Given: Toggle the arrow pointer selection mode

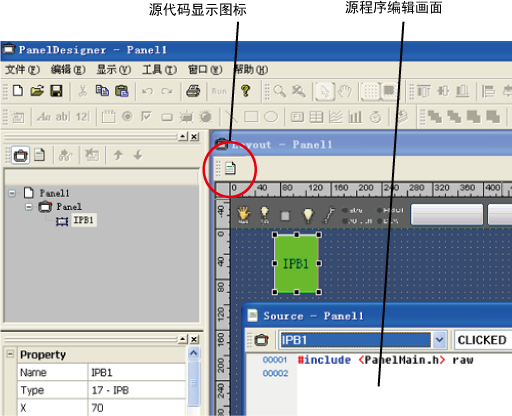Looking at the screenshot, I should [325, 91].
